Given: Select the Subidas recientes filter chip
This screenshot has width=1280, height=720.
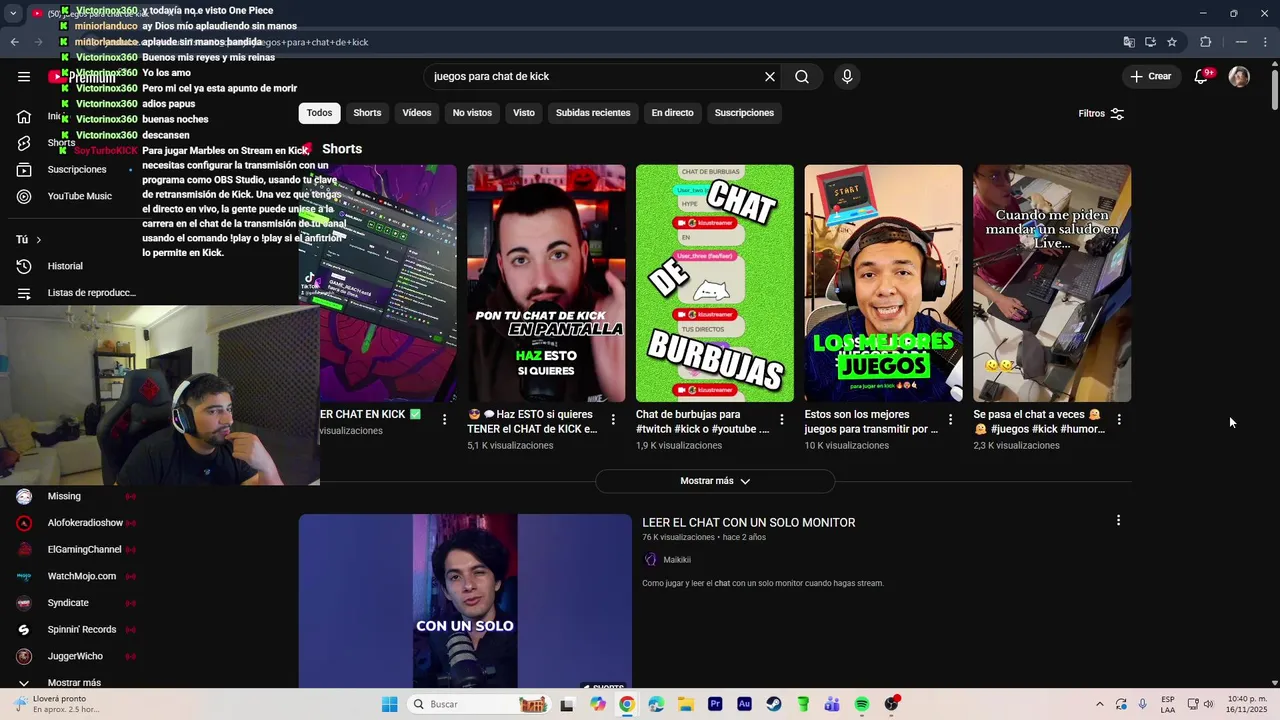Looking at the screenshot, I should click(593, 113).
